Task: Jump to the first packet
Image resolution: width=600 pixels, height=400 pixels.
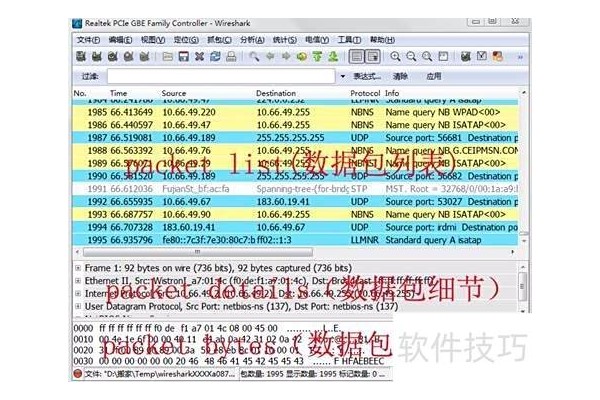Action: [x=317, y=57]
